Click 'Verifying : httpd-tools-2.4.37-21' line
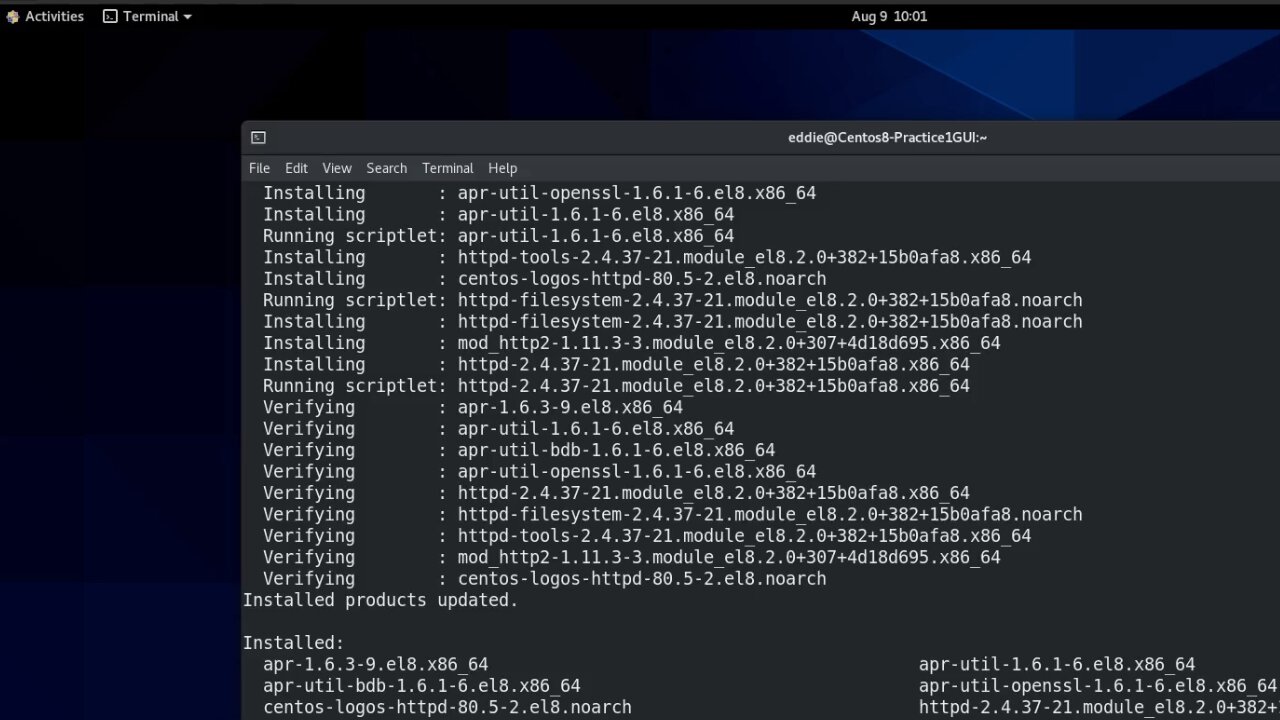The width and height of the screenshot is (1280, 720). [647, 536]
